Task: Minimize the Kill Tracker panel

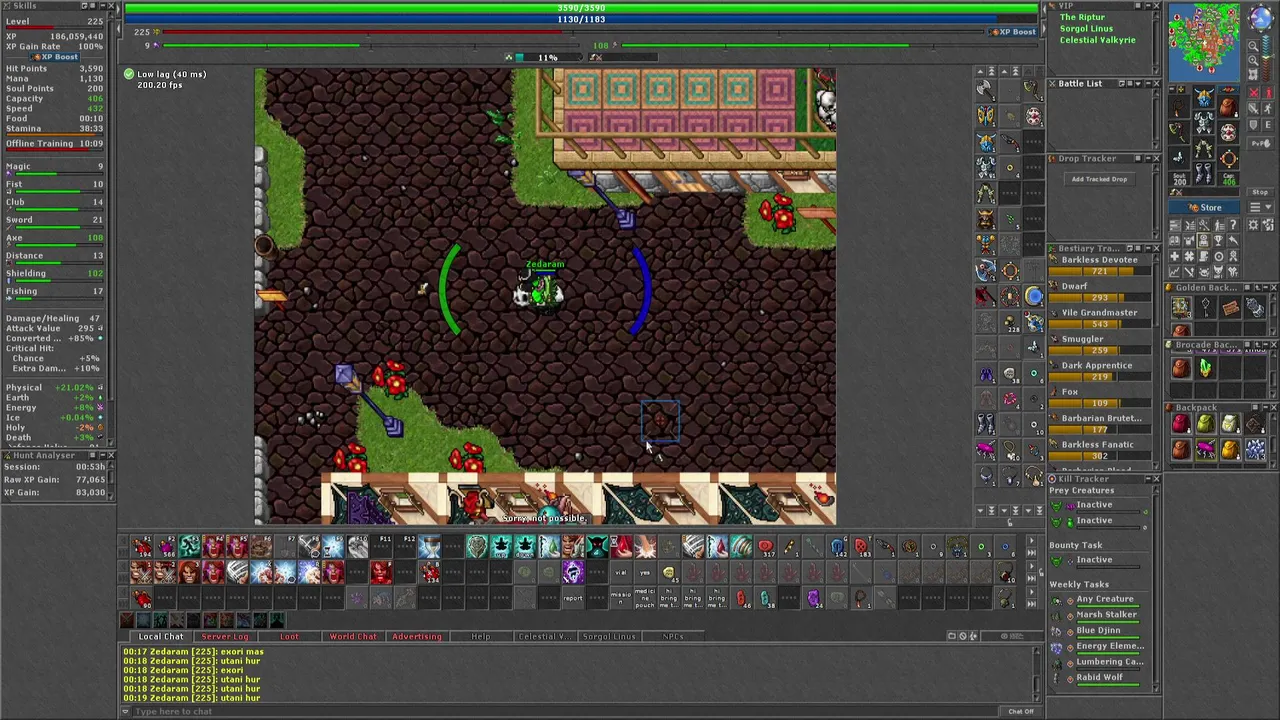Action: [x=1148, y=479]
